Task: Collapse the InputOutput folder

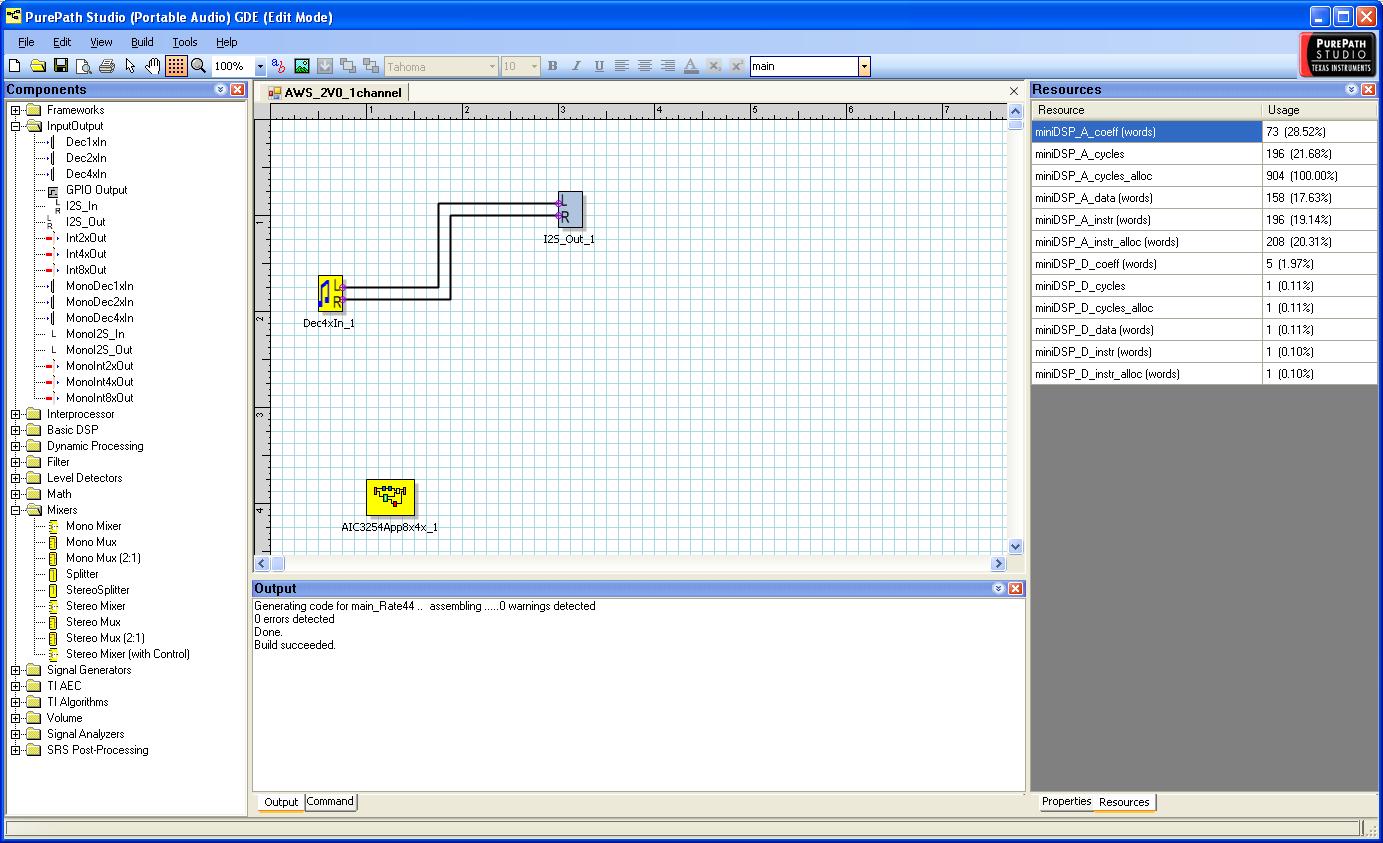Action: [16, 126]
